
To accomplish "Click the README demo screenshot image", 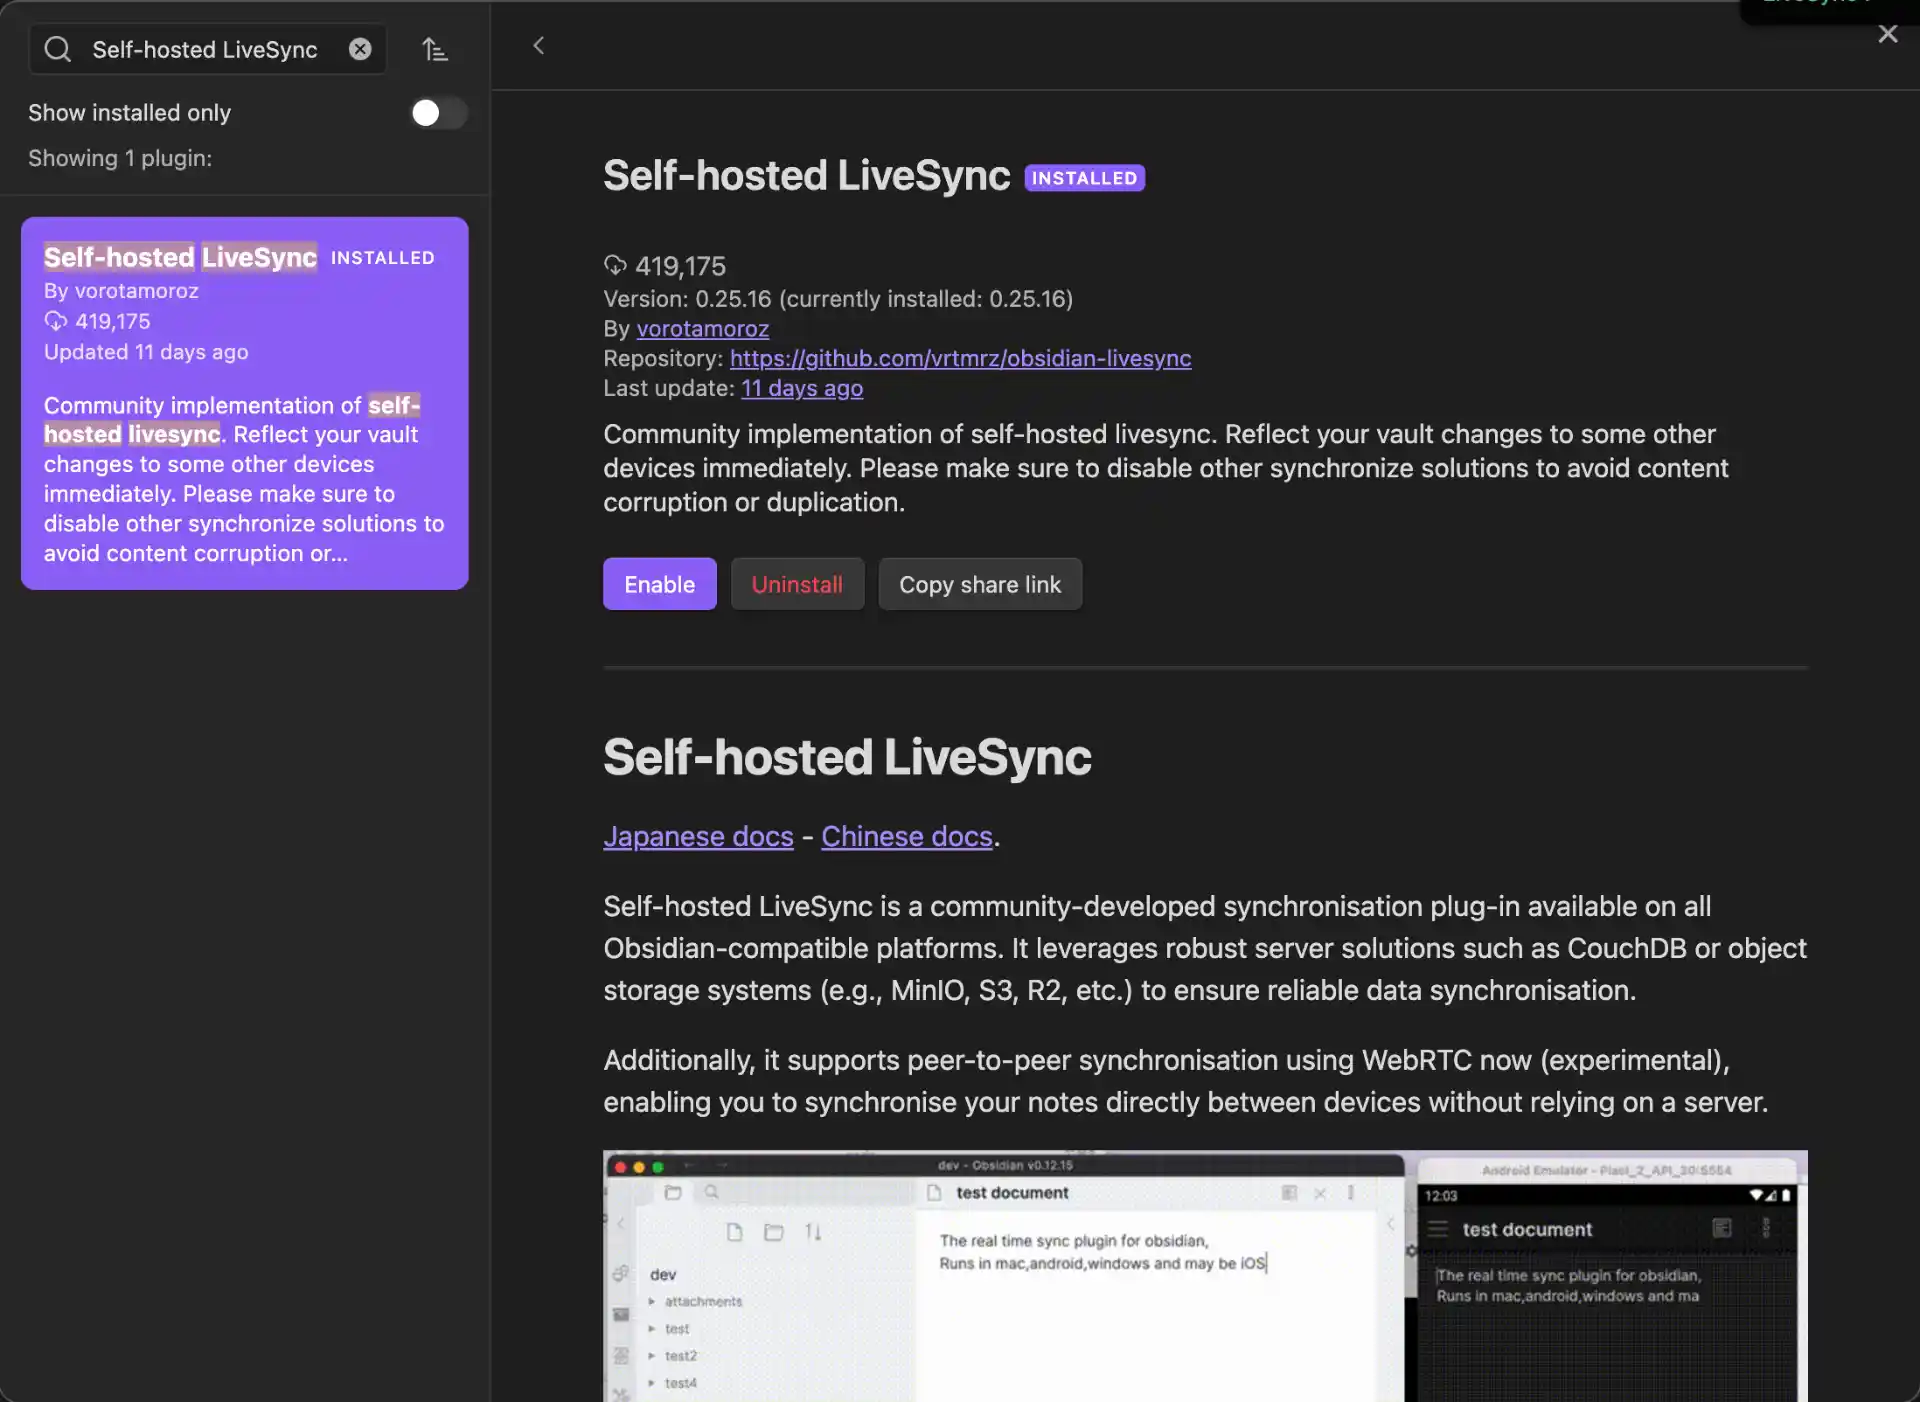I will pos(1204,1275).
